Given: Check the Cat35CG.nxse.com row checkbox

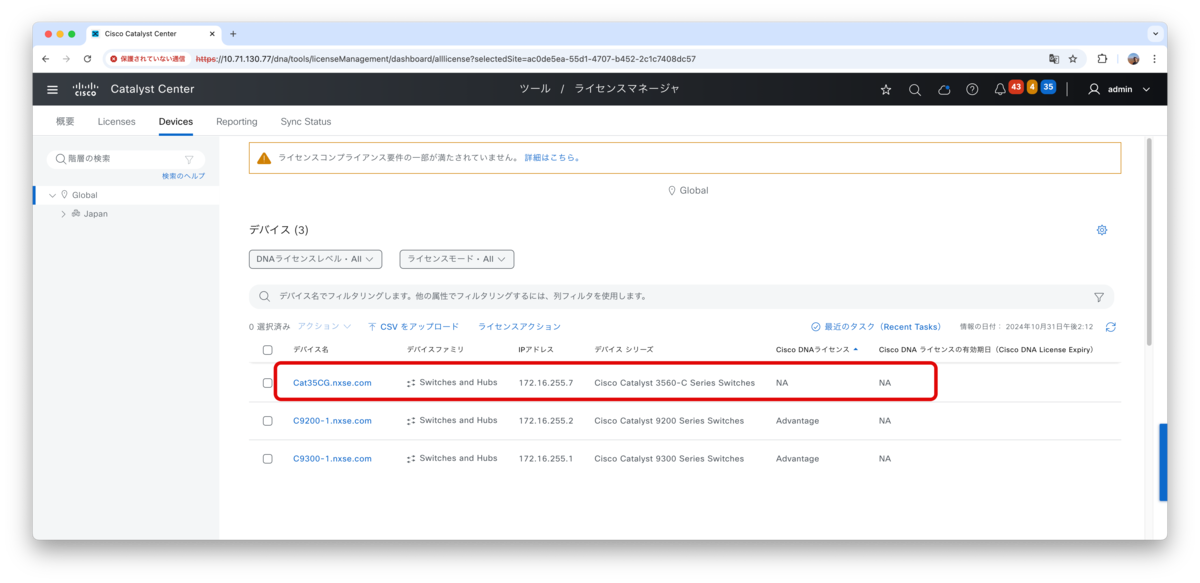Looking at the screenshot, I should pyautogui.click(x=267, y=383).
